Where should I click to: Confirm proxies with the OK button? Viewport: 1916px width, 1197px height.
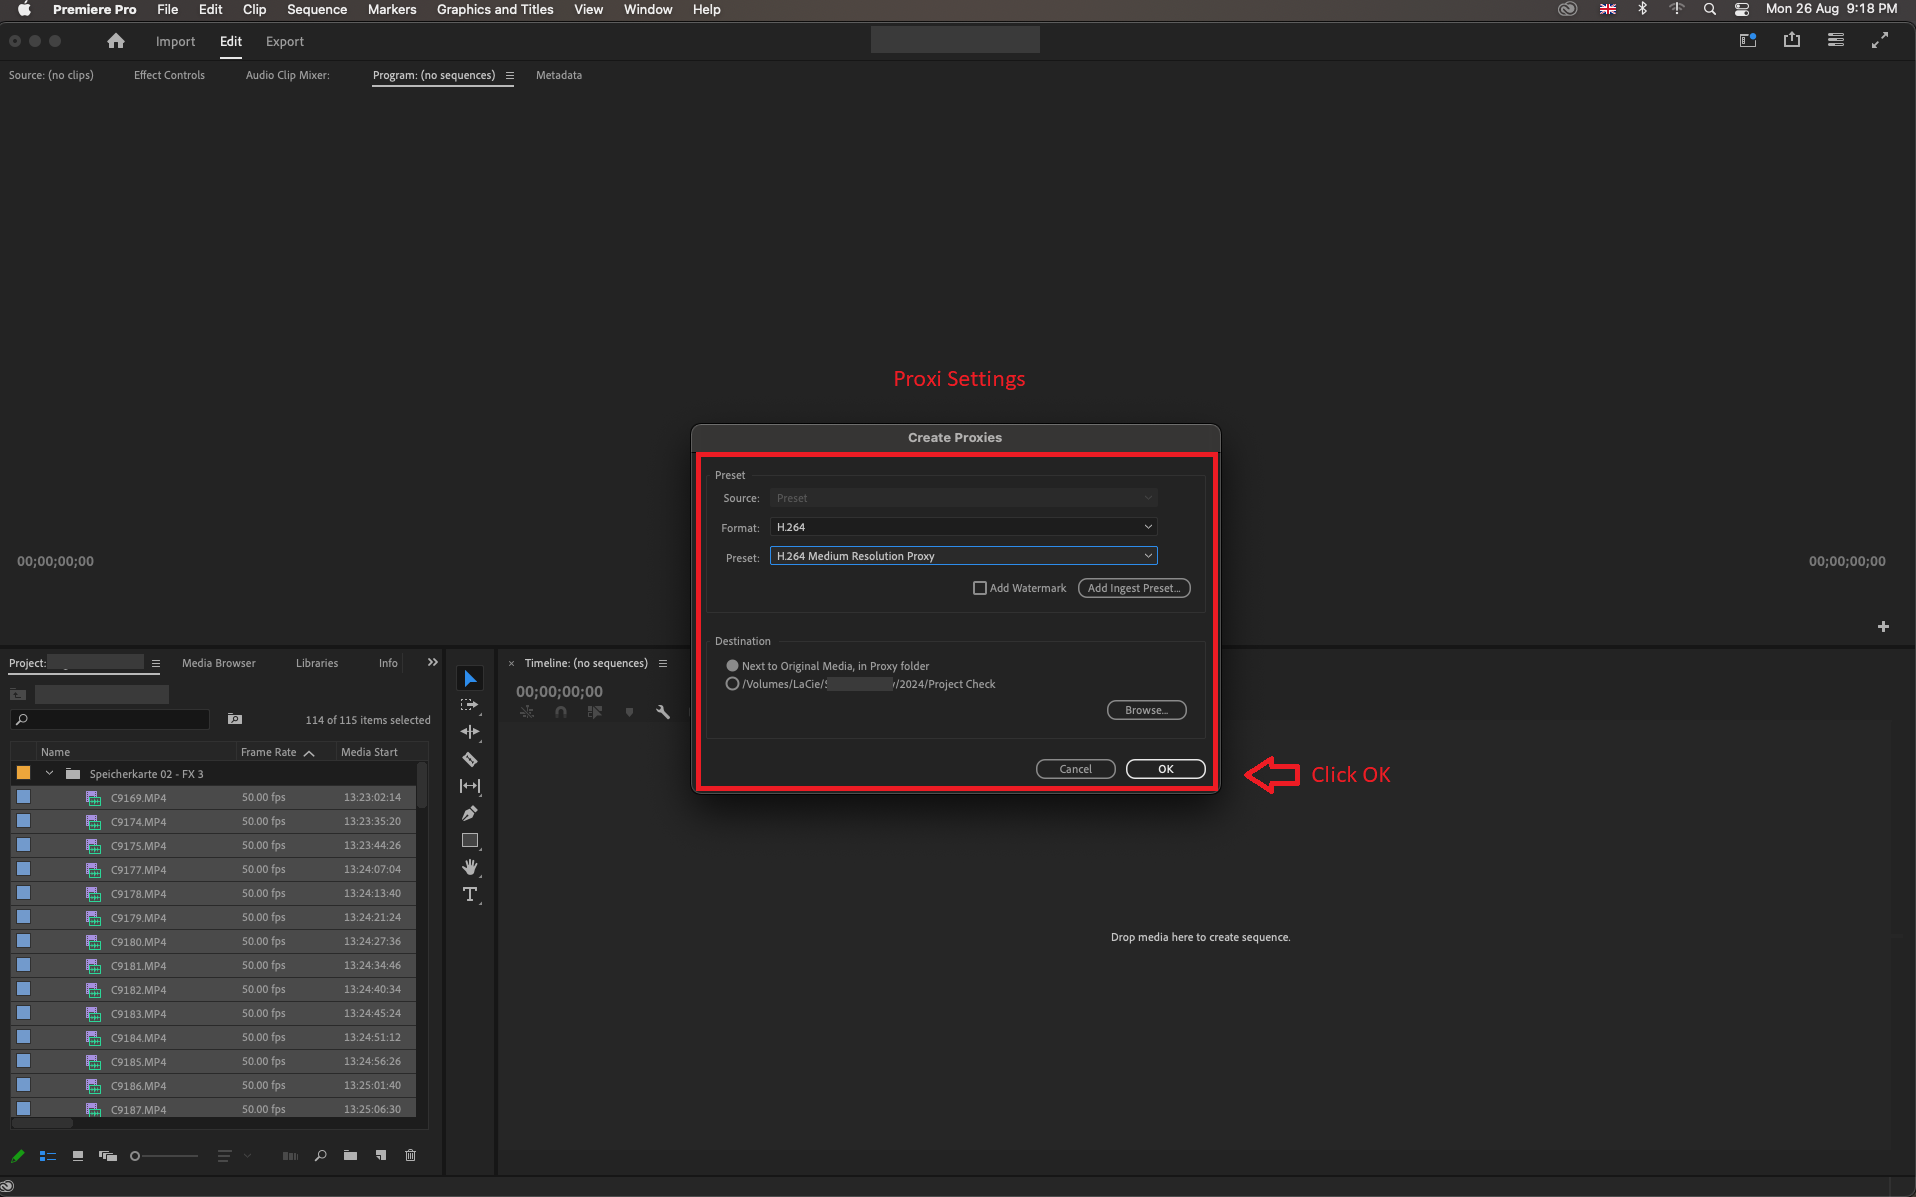[1166, 769]
